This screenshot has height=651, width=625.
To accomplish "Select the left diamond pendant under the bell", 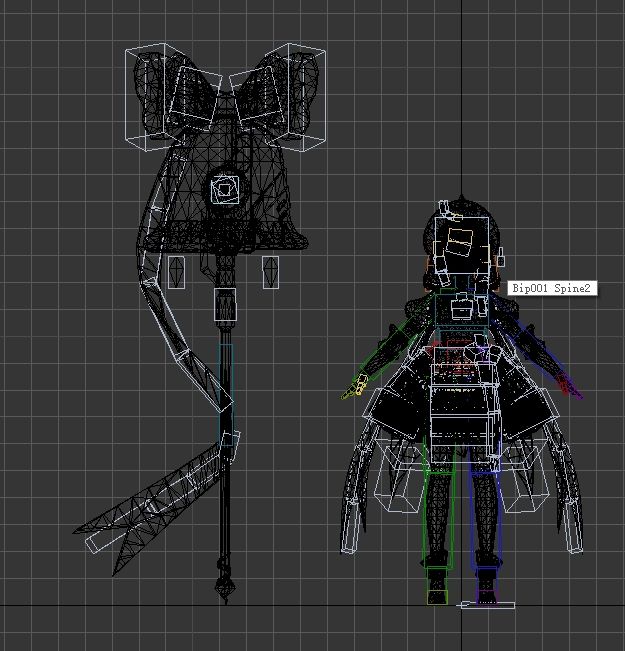I will pos(176,272).
